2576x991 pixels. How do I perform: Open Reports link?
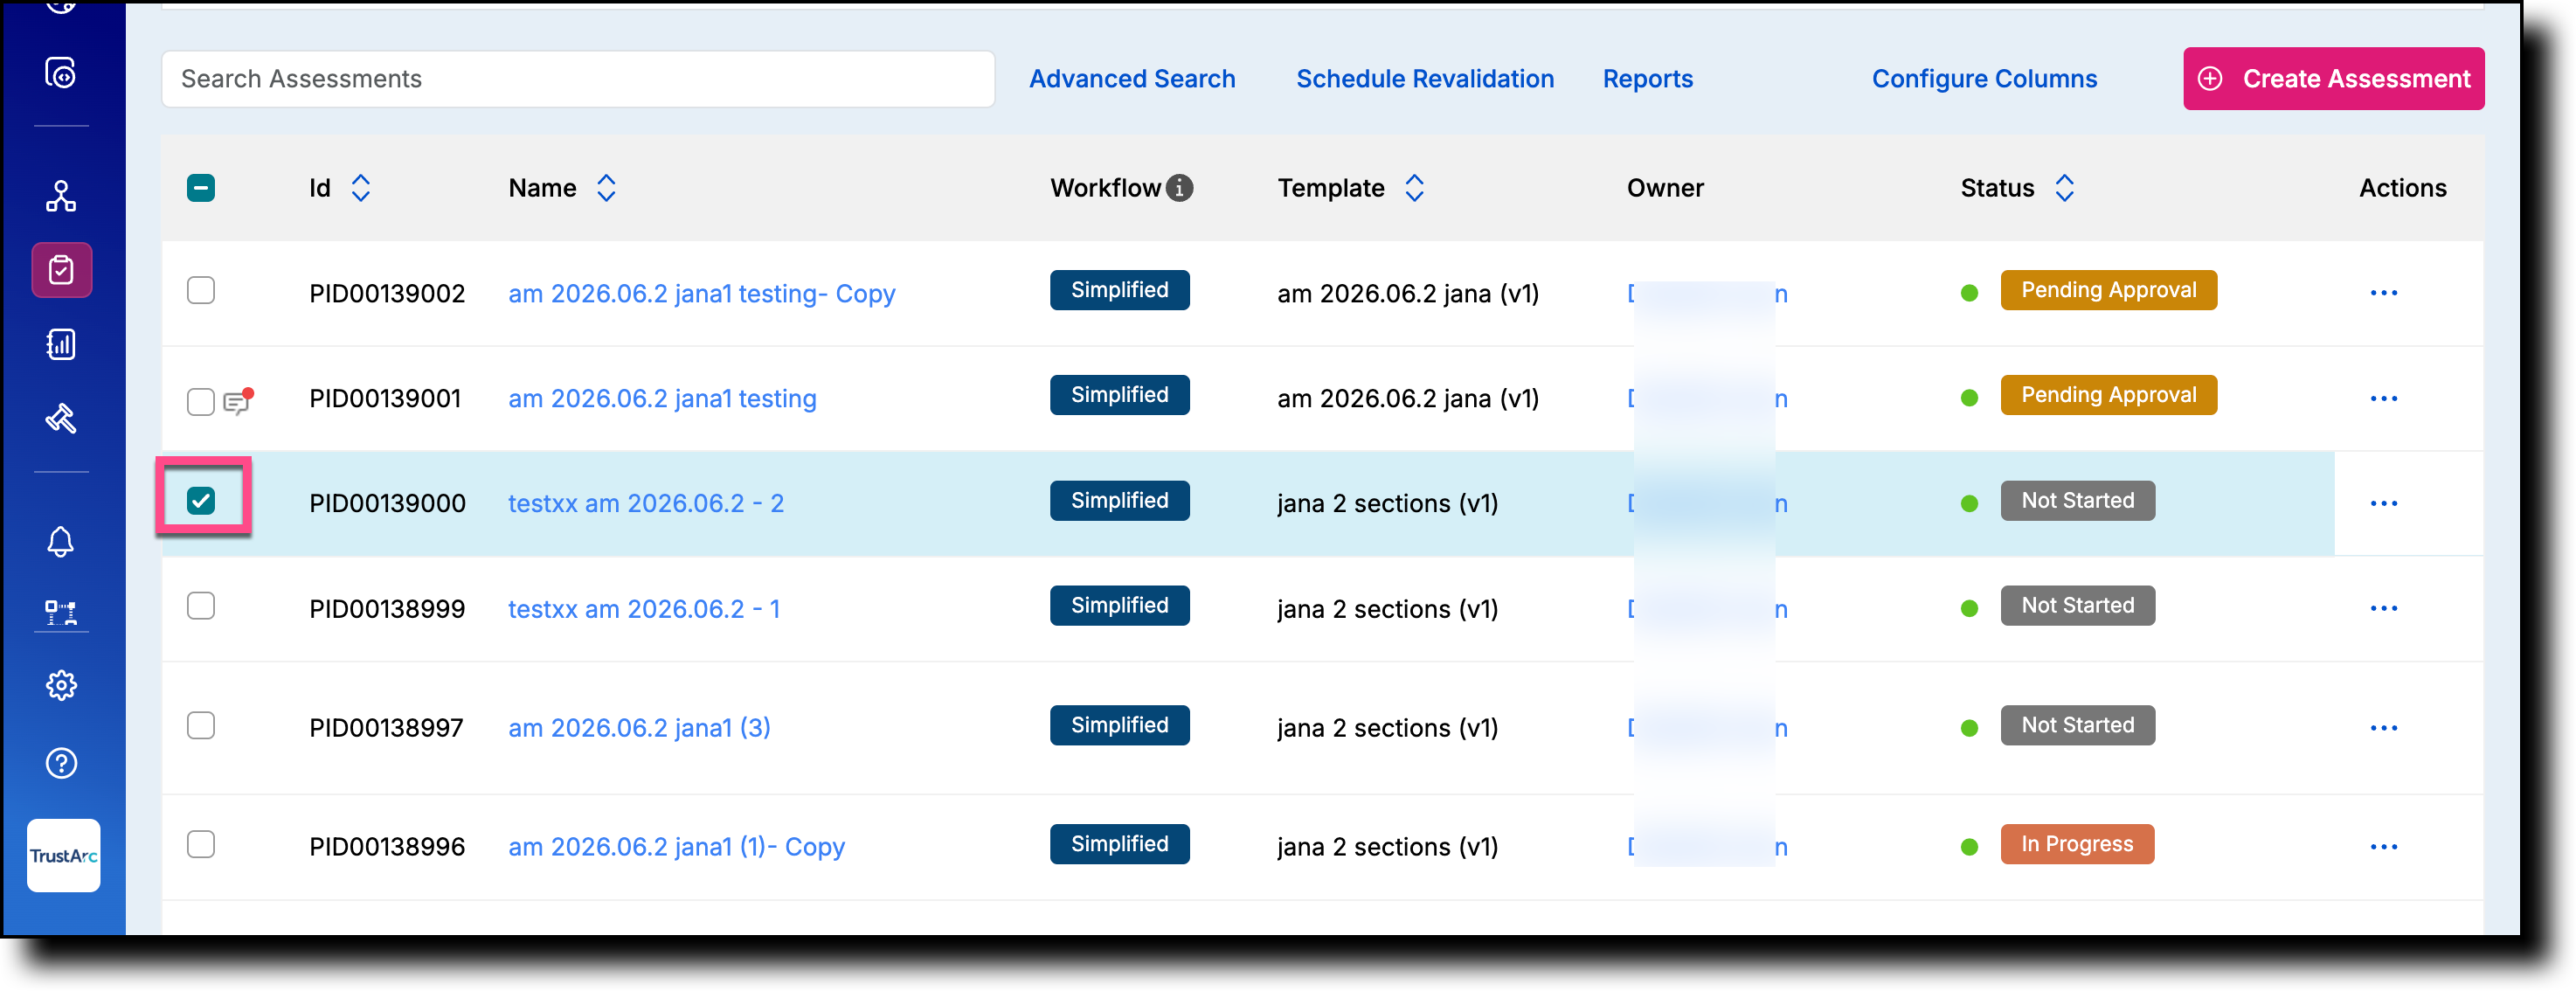tap(1648, 79)
